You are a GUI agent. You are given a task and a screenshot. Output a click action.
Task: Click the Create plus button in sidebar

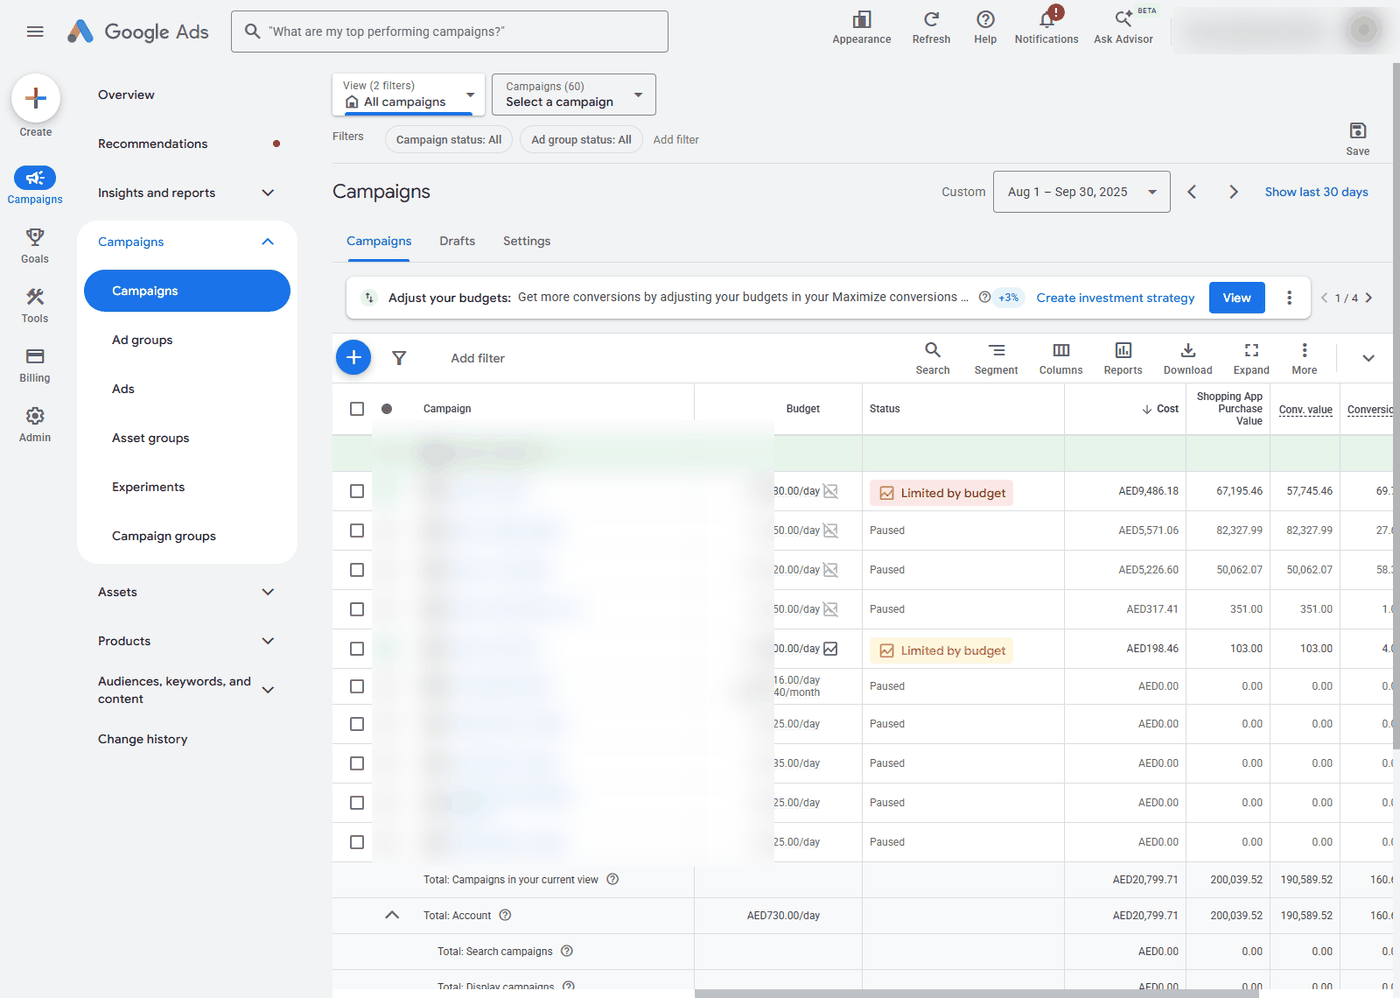click(36, 98)
